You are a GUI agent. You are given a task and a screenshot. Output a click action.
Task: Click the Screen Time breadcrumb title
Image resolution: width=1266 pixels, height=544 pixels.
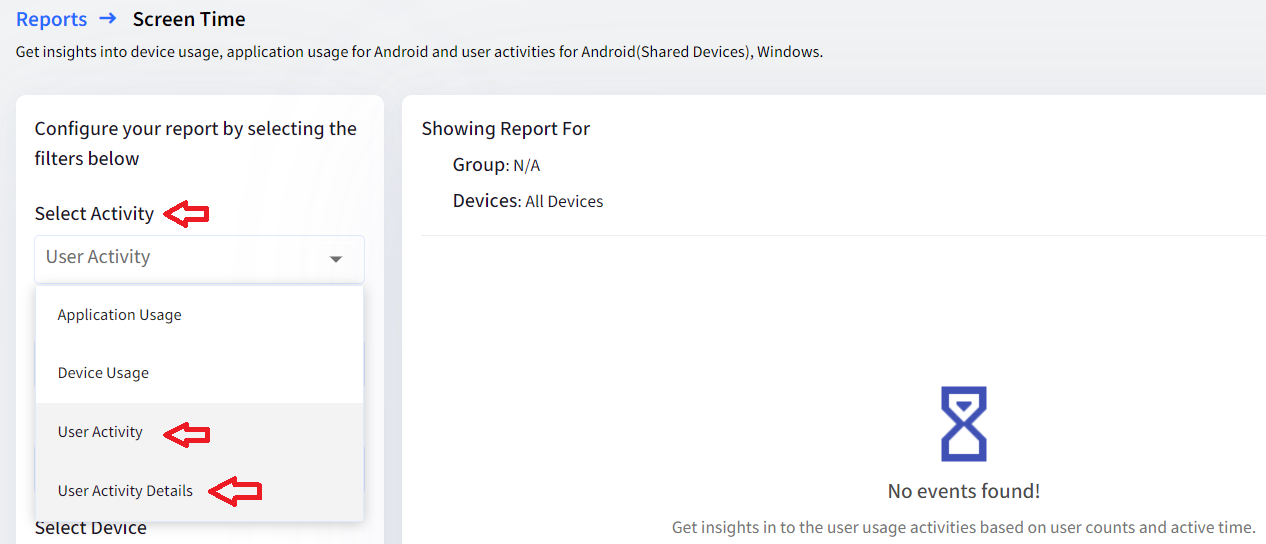coord(189,19)
